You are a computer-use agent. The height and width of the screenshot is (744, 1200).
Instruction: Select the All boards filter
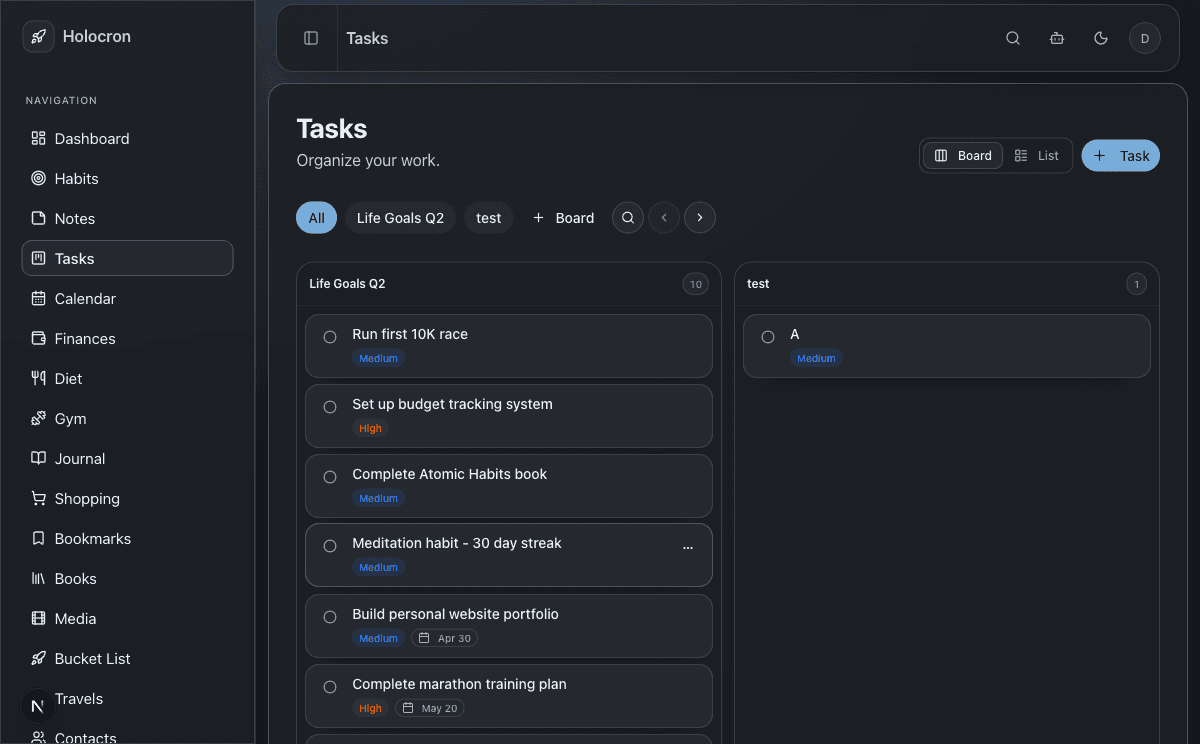(317, 217)
